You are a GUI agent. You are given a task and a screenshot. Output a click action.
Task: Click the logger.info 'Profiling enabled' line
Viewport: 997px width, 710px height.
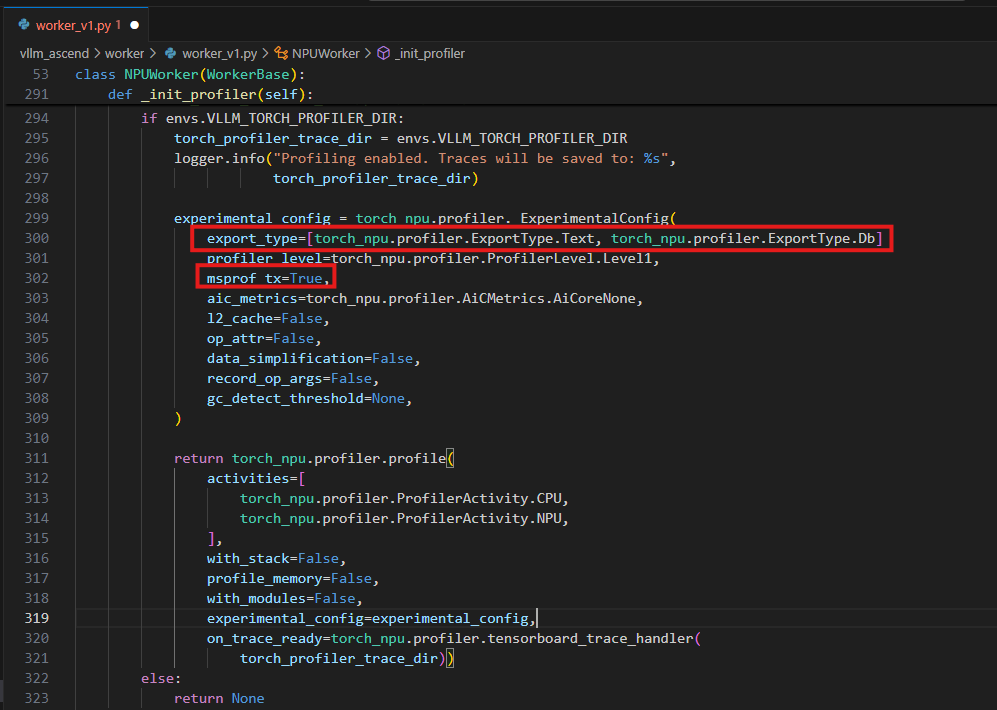[x=425, y=158]
